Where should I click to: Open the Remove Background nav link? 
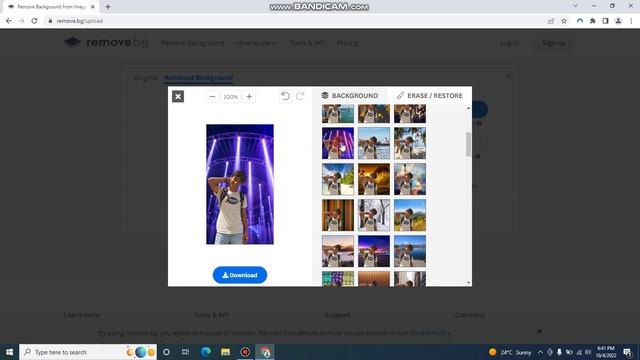pos(192,43)
